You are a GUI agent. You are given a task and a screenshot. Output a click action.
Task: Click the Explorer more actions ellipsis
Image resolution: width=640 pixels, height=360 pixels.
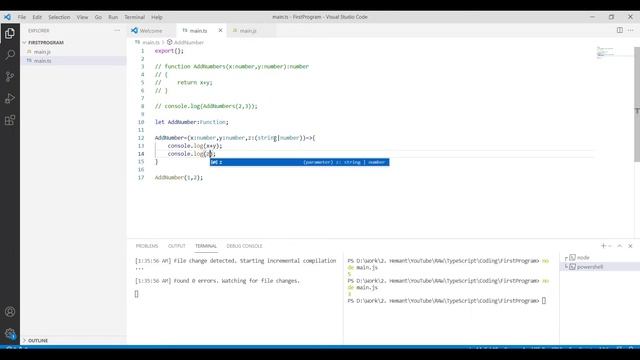coord(117,31)
